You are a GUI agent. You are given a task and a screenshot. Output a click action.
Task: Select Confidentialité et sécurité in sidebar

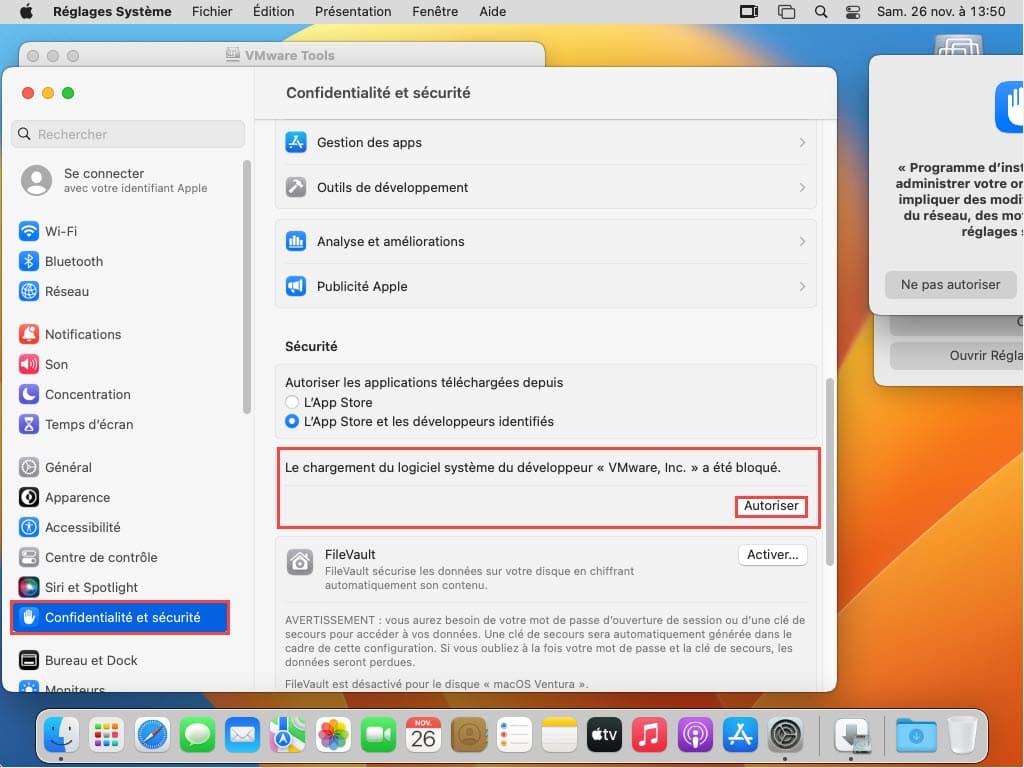[120, 617]
